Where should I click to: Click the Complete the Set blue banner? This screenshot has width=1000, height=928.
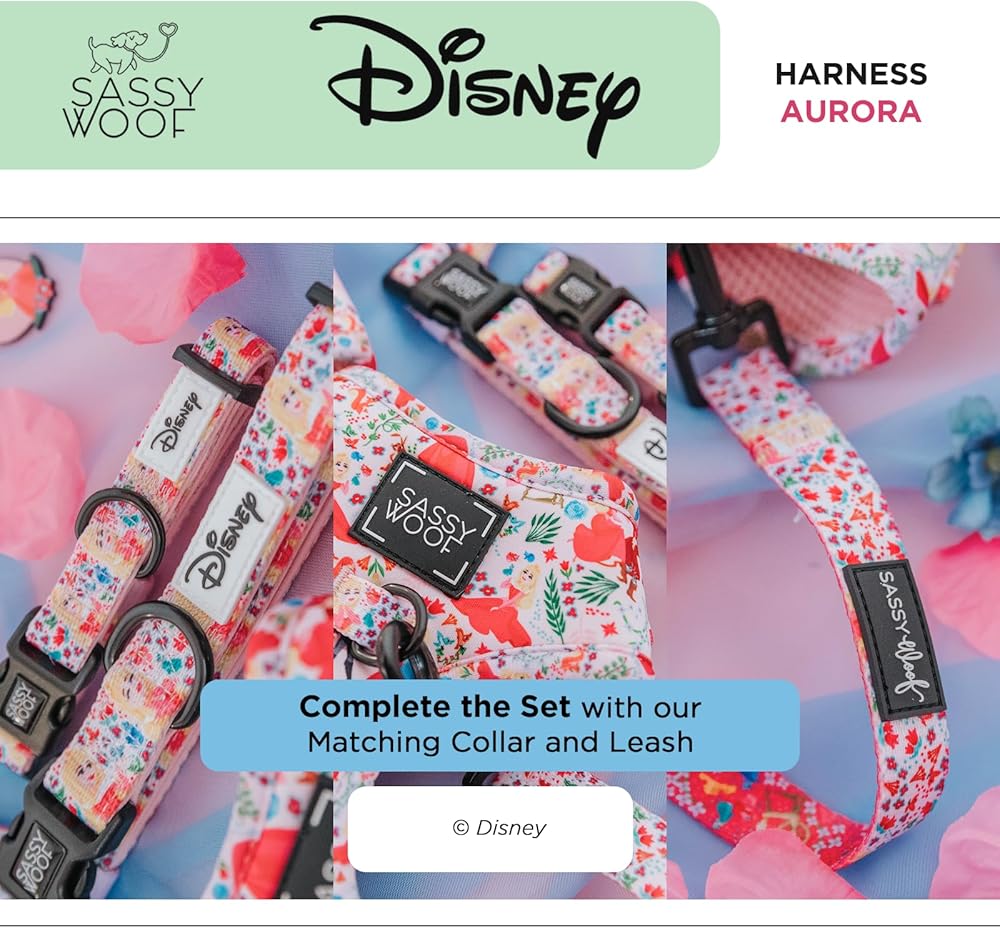pyautogui.click(x=500, y=726)
